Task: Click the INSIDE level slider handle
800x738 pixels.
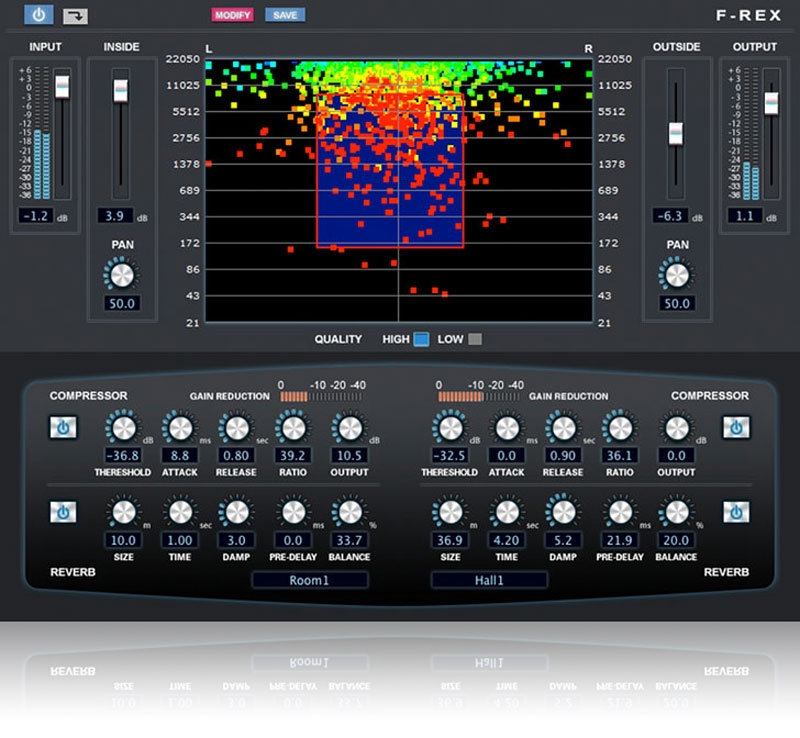Action: [121, 89]
